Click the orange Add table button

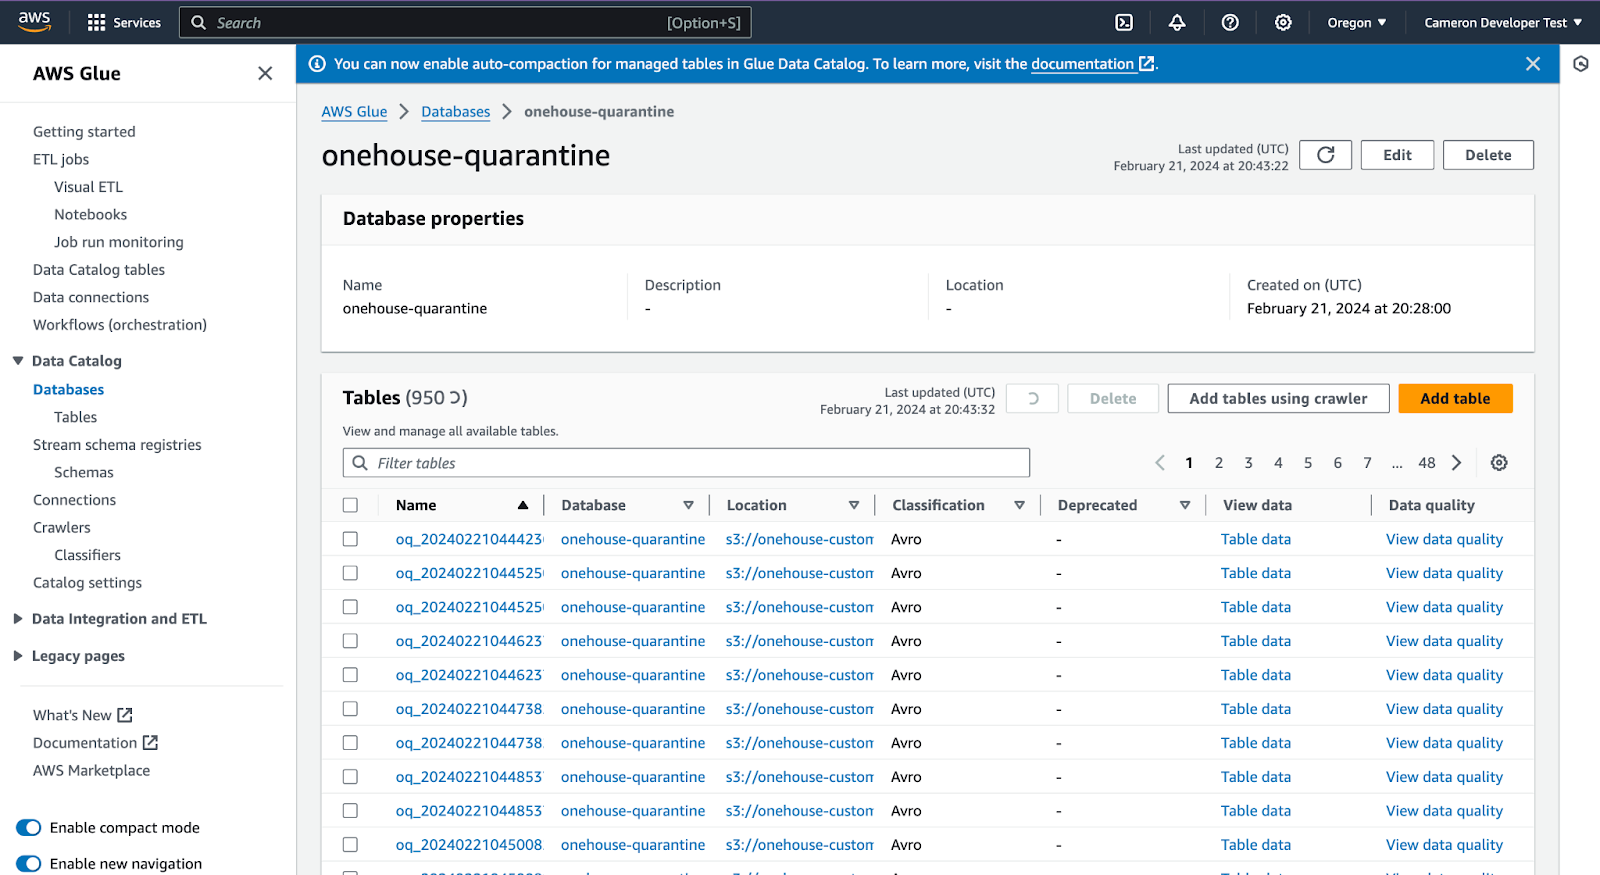(1455, 398)
